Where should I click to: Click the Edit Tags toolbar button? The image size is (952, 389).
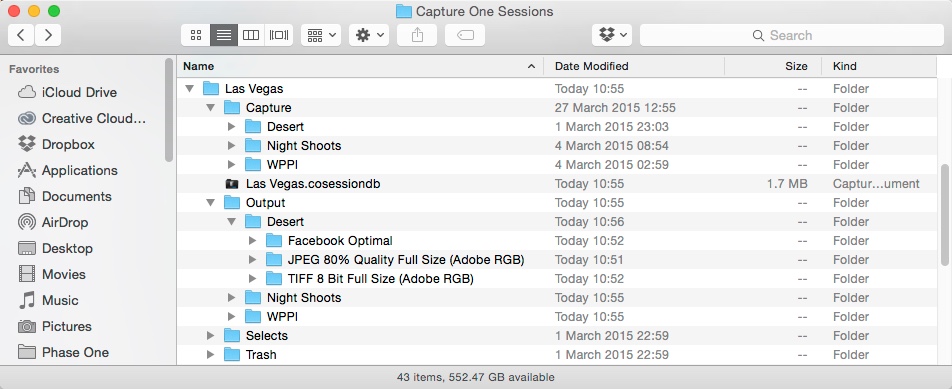click(464, 35)
